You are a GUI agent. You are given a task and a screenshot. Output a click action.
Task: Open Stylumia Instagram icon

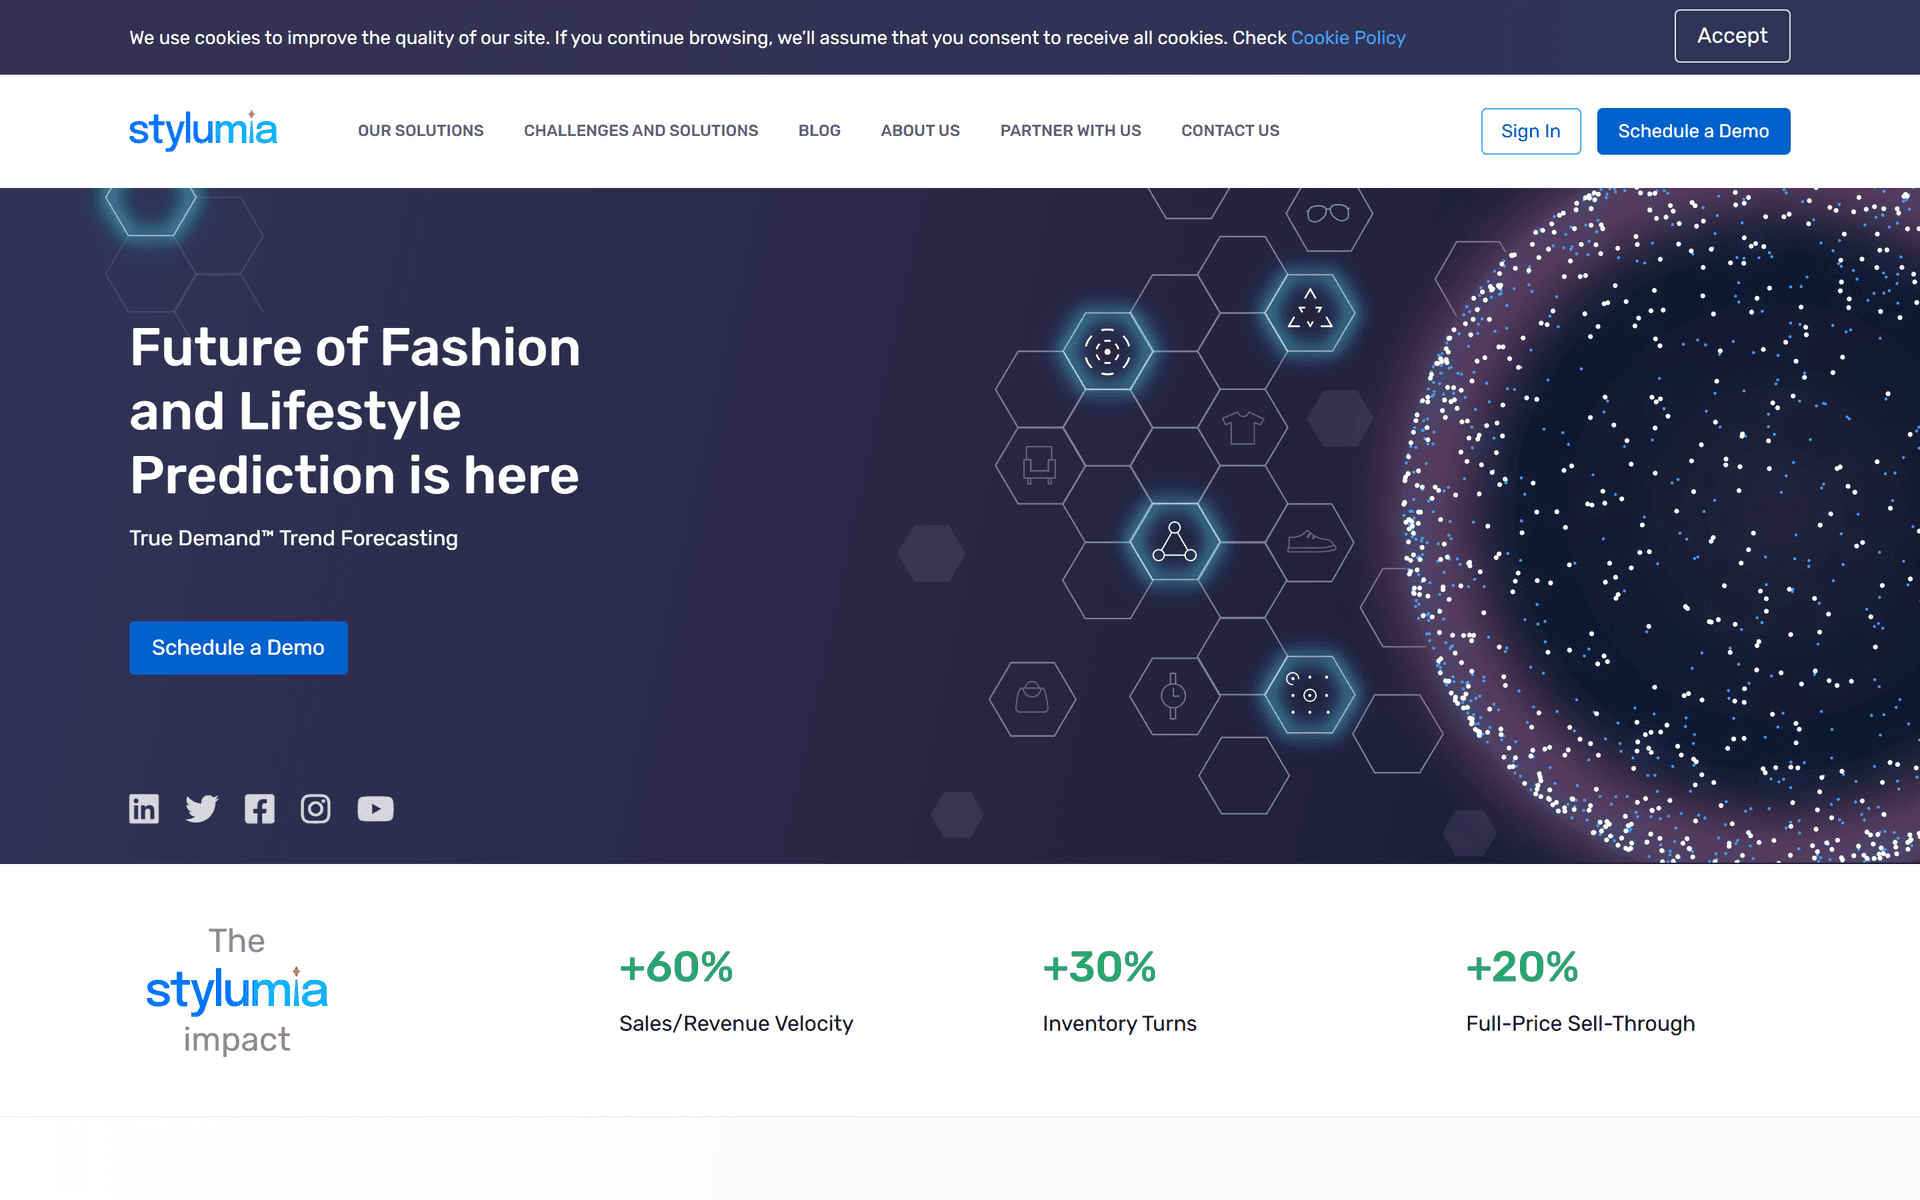pyautogui.click(x=316, y=808)
